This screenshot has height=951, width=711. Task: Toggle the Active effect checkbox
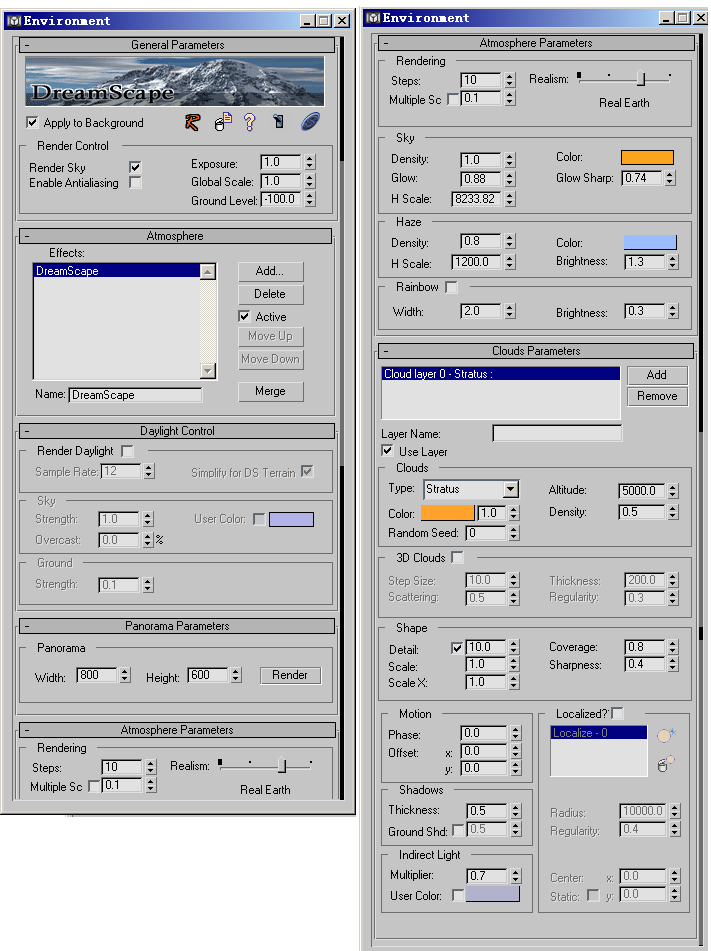(244, 316)
